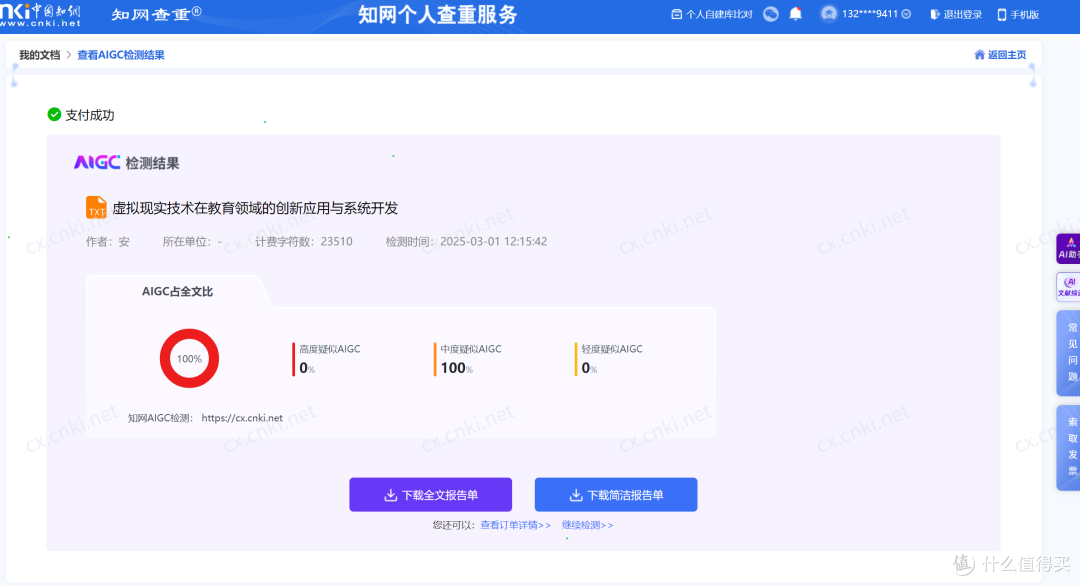
Task: Click the 作者：安 author text
Action: coord(107,242)
